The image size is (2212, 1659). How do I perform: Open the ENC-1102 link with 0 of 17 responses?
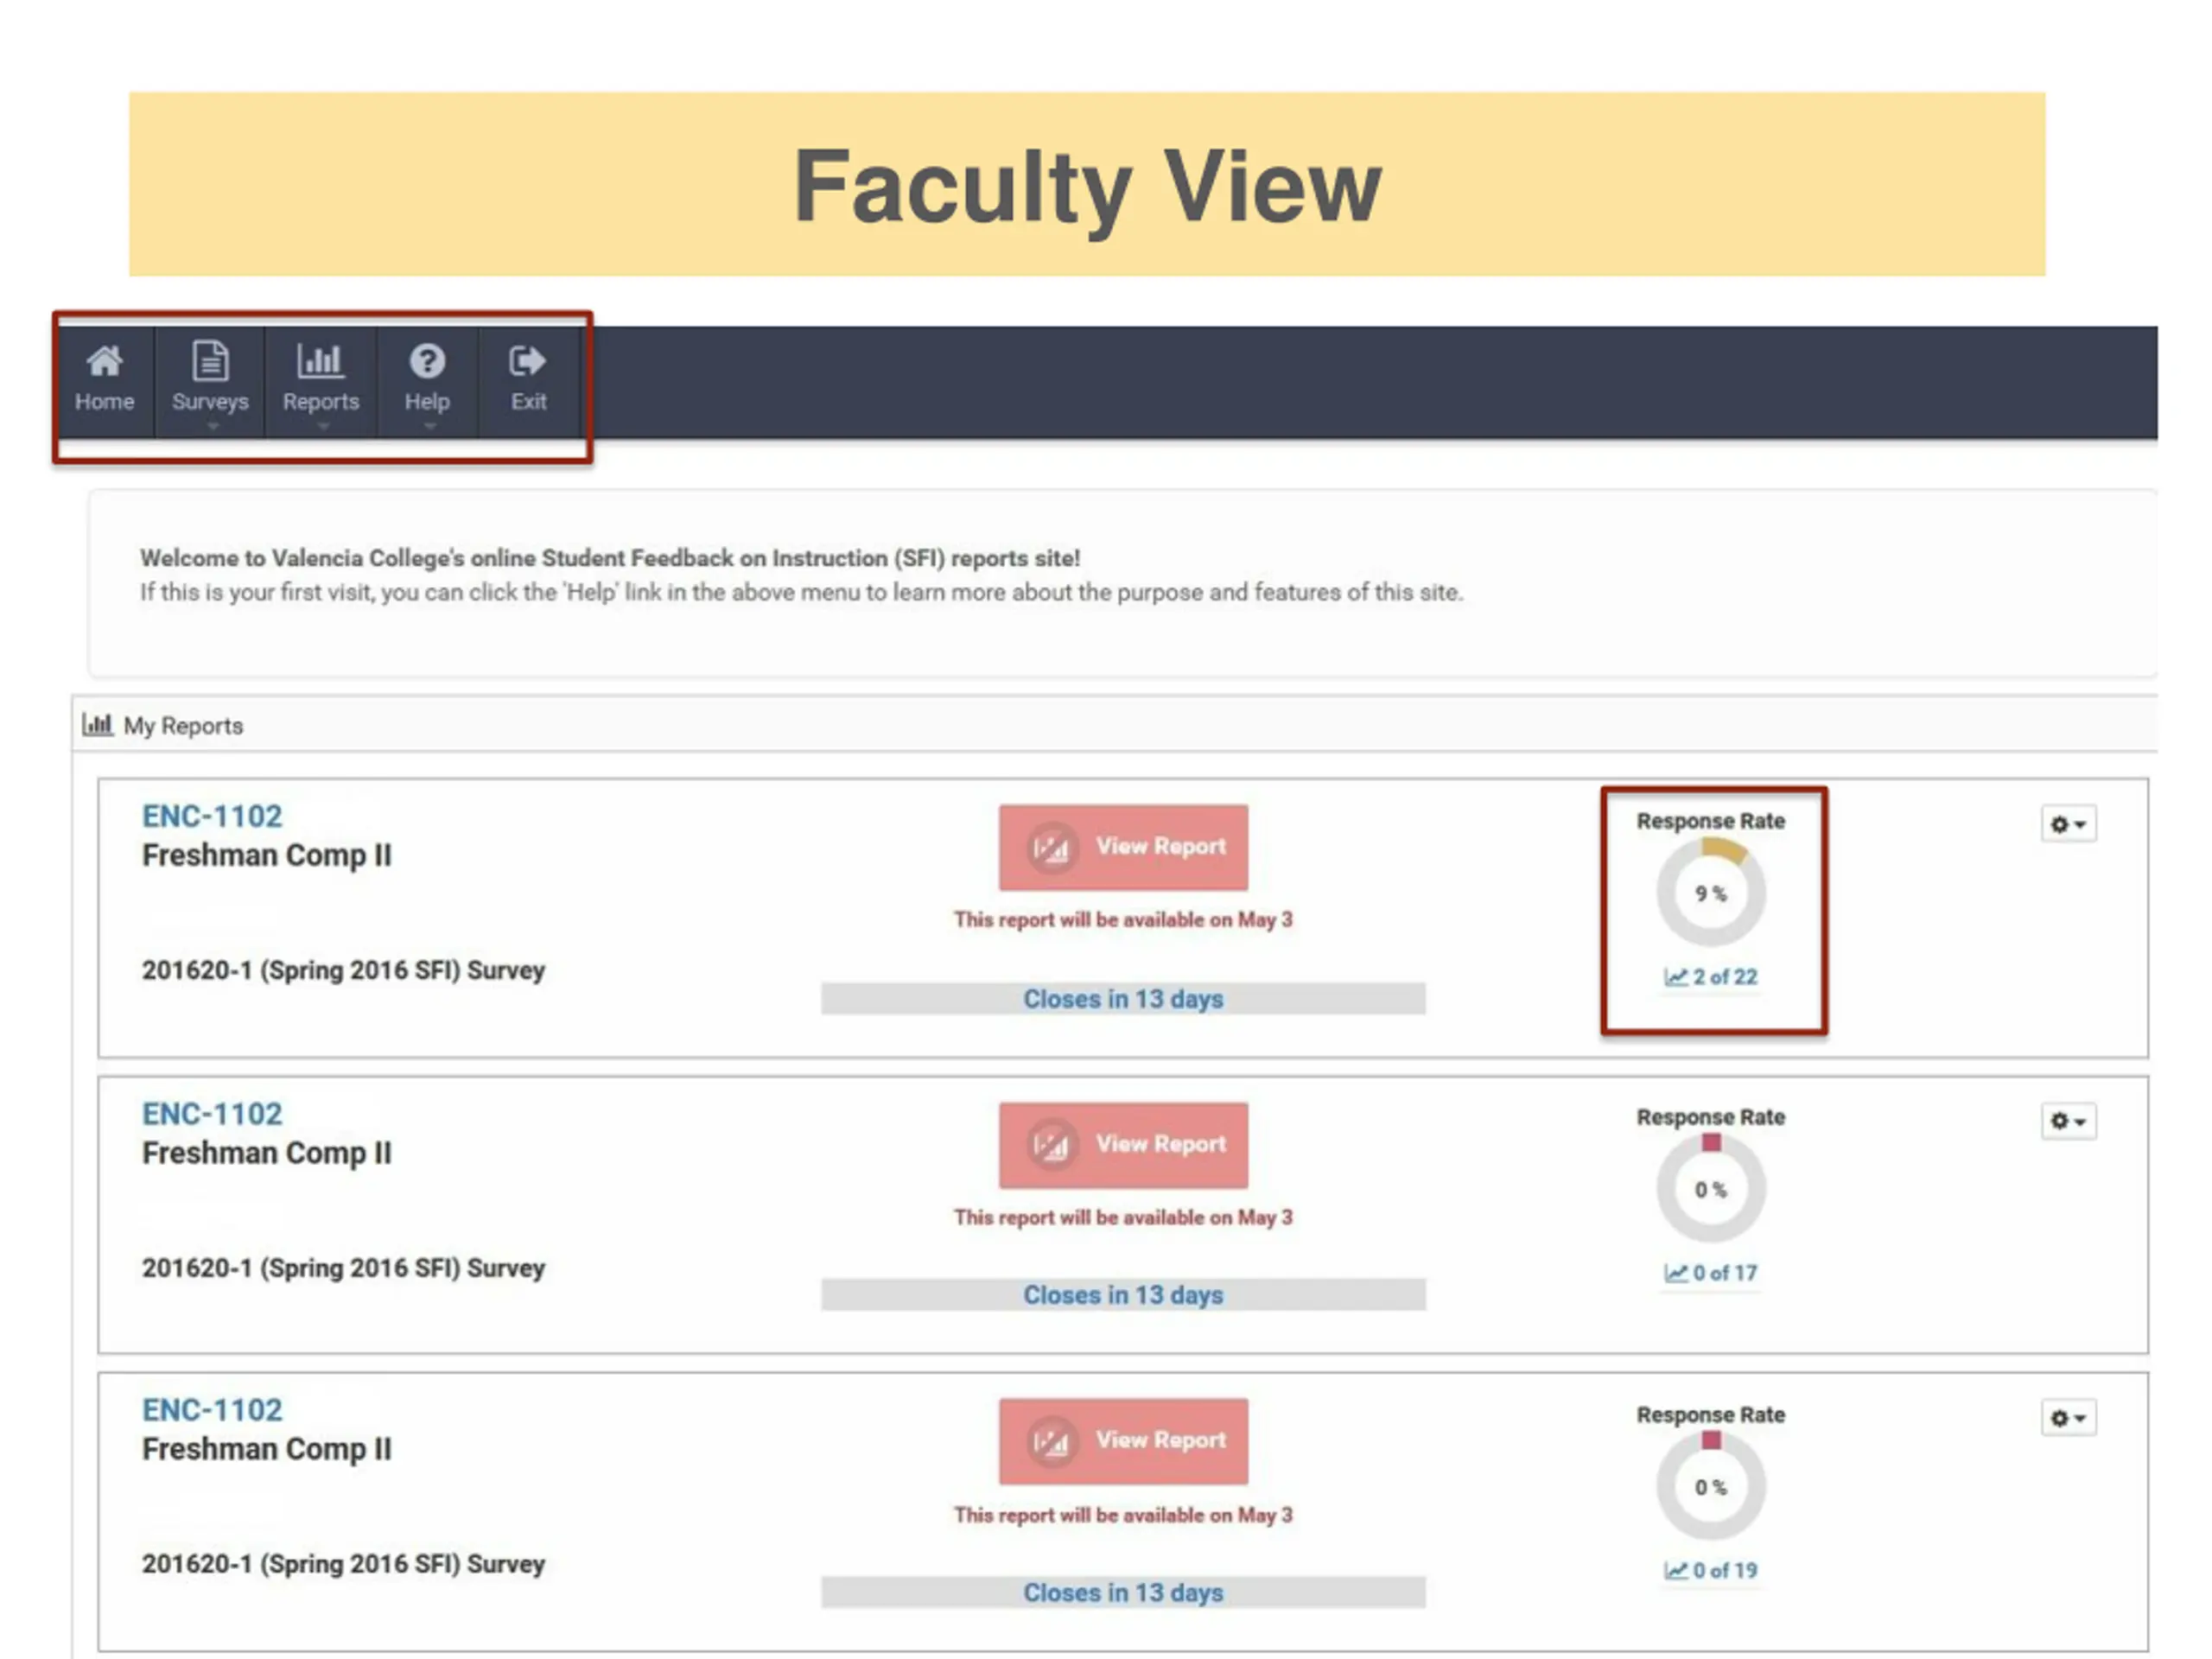pos(212,1113)
